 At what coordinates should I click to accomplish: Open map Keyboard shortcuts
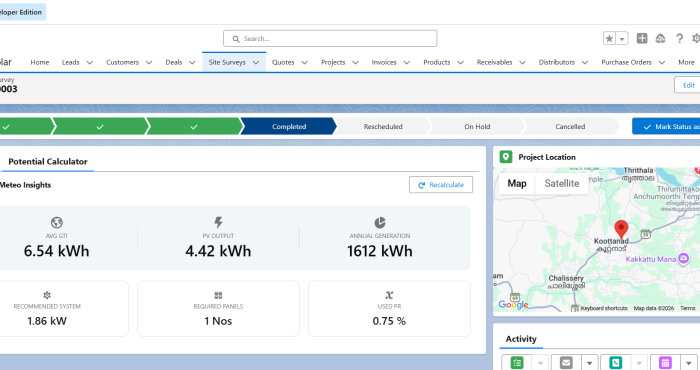pos(604,308)
